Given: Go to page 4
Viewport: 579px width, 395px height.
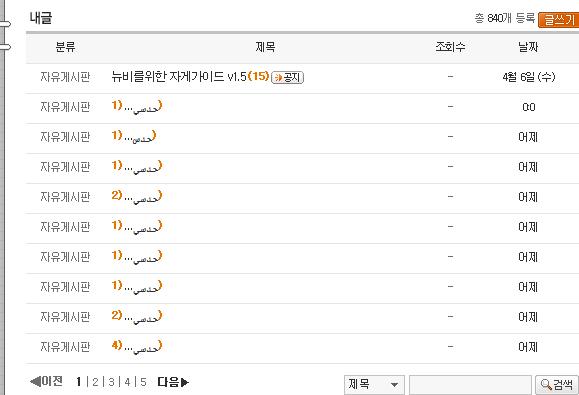Looking at the screenshot, I should point(127,382).
